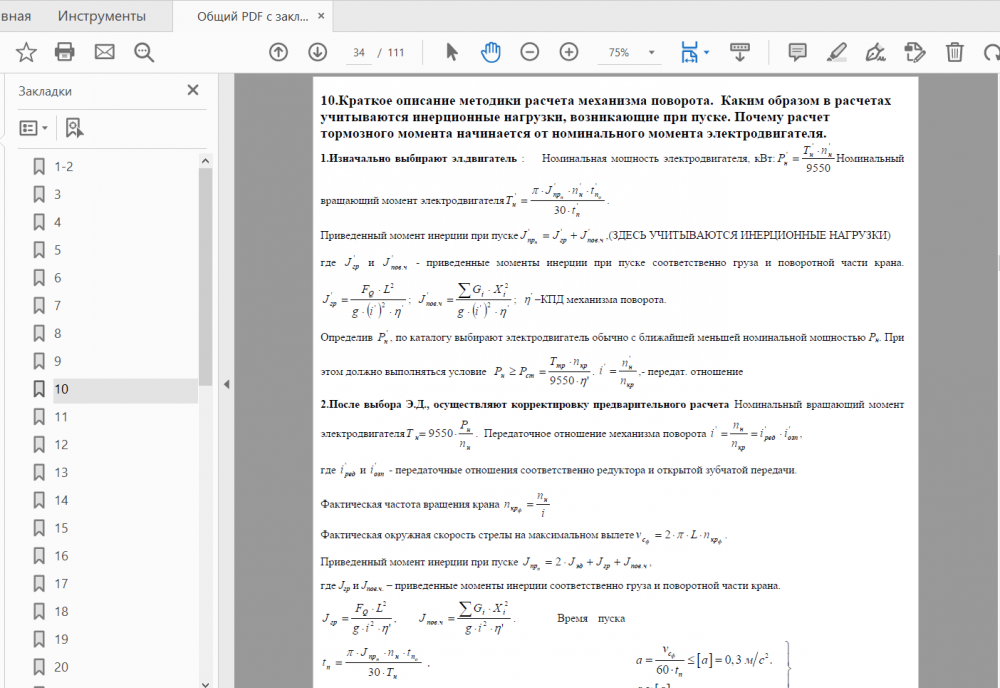Add a comment note icon
Image resolution: width=1000 pixels, height=688 pixels.
[797, 52]
